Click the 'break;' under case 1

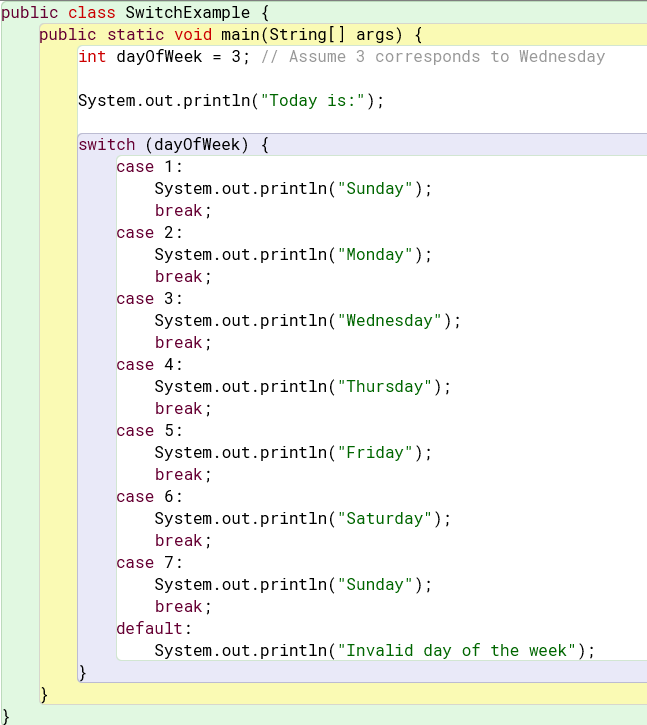(x=183, y=210)
